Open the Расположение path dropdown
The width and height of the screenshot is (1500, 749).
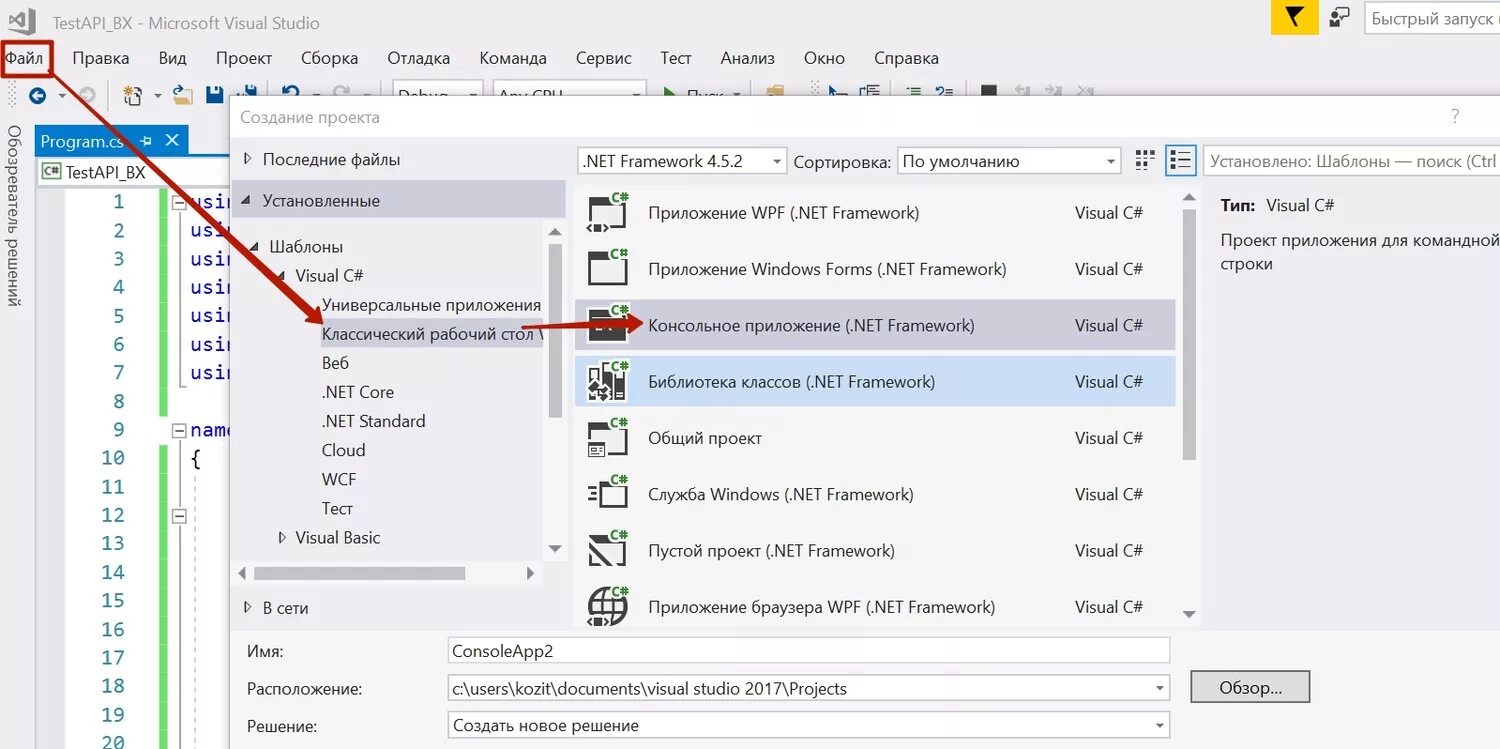[1160, 689]
